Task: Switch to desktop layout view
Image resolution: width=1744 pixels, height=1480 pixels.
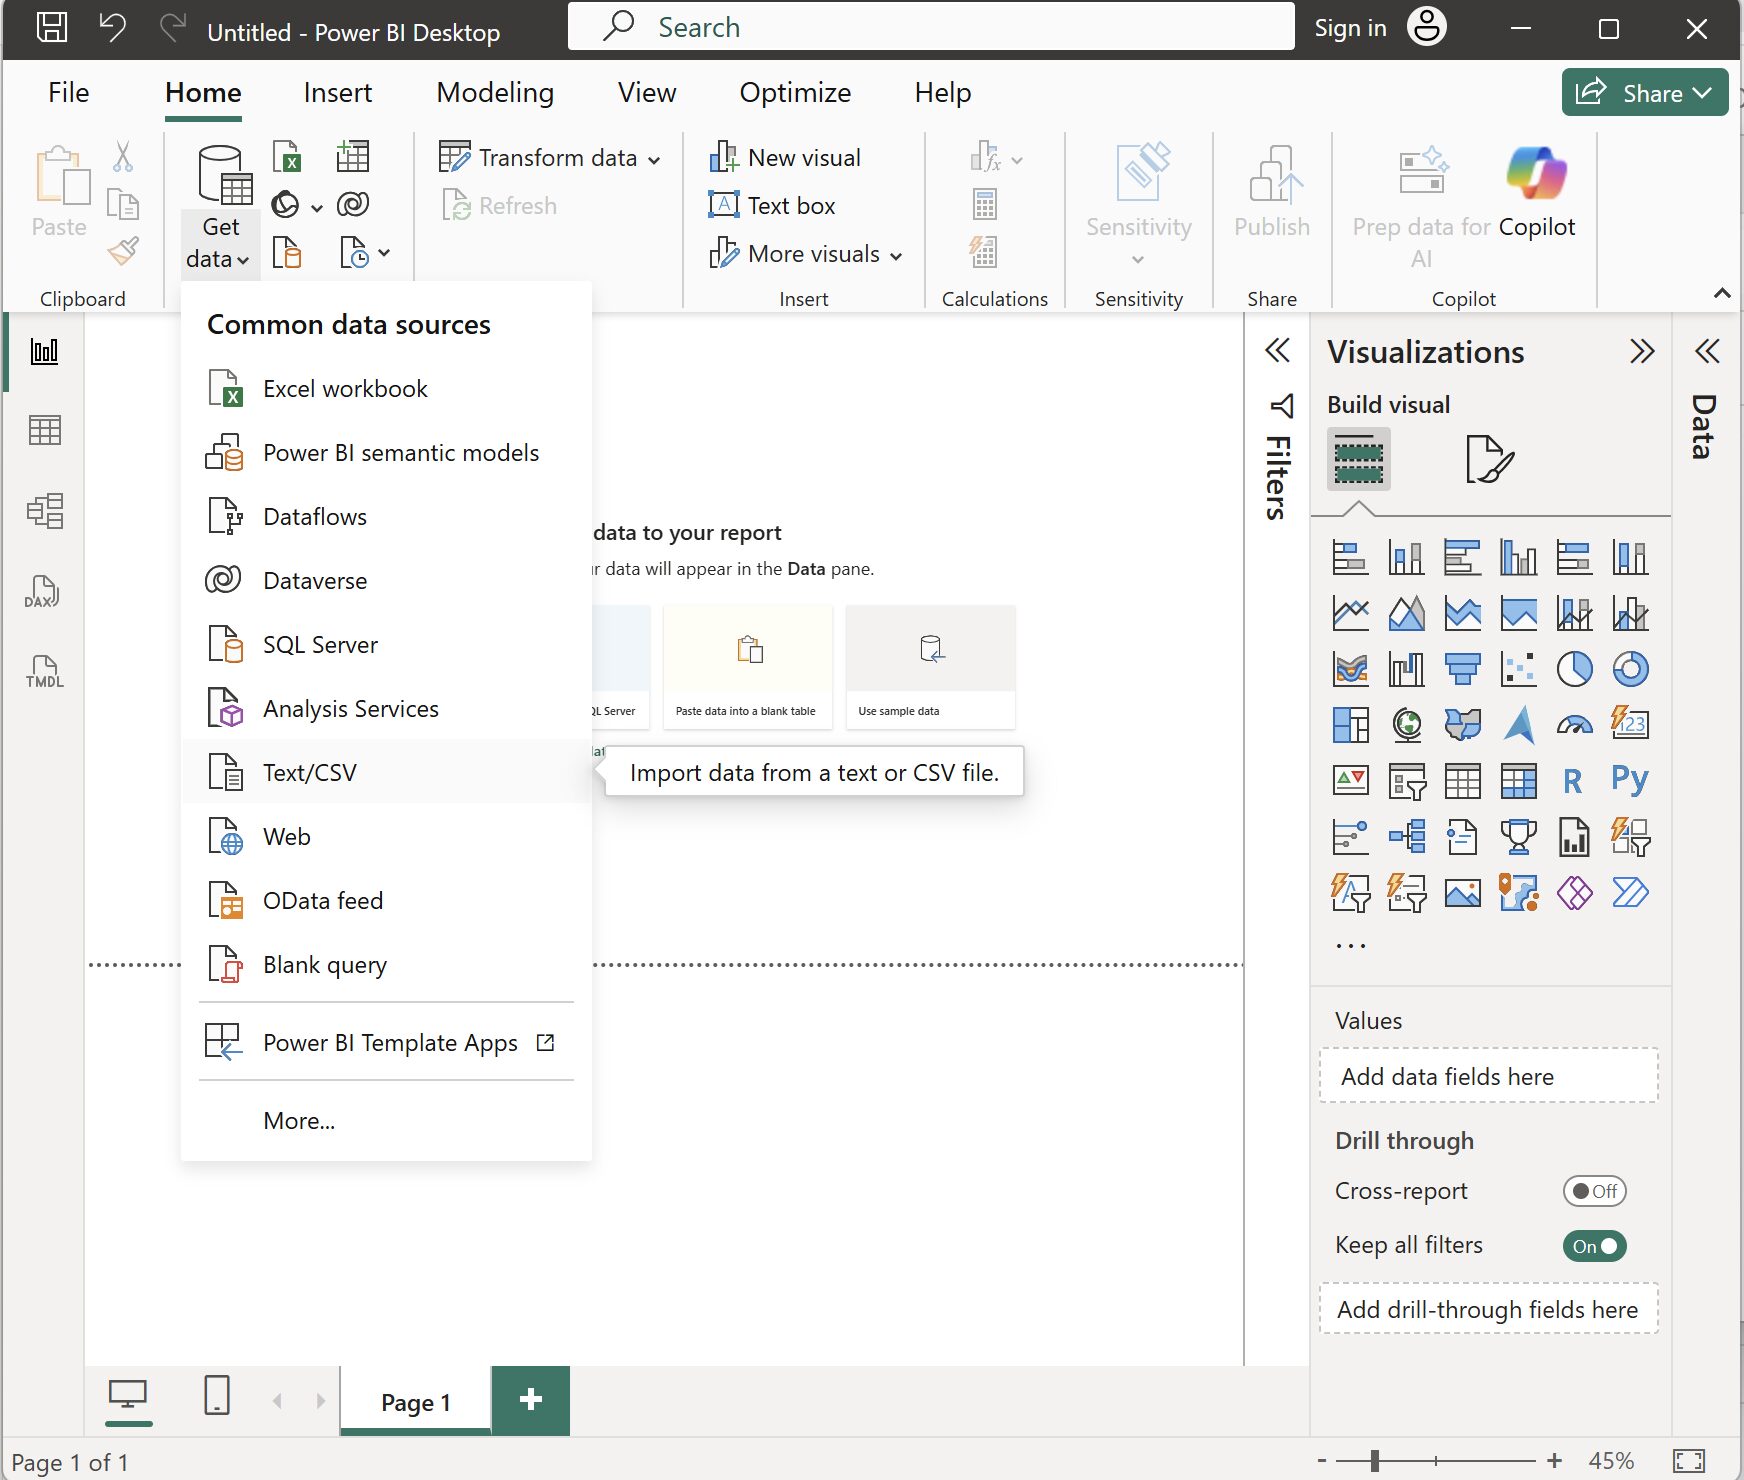Action: 128,1396
